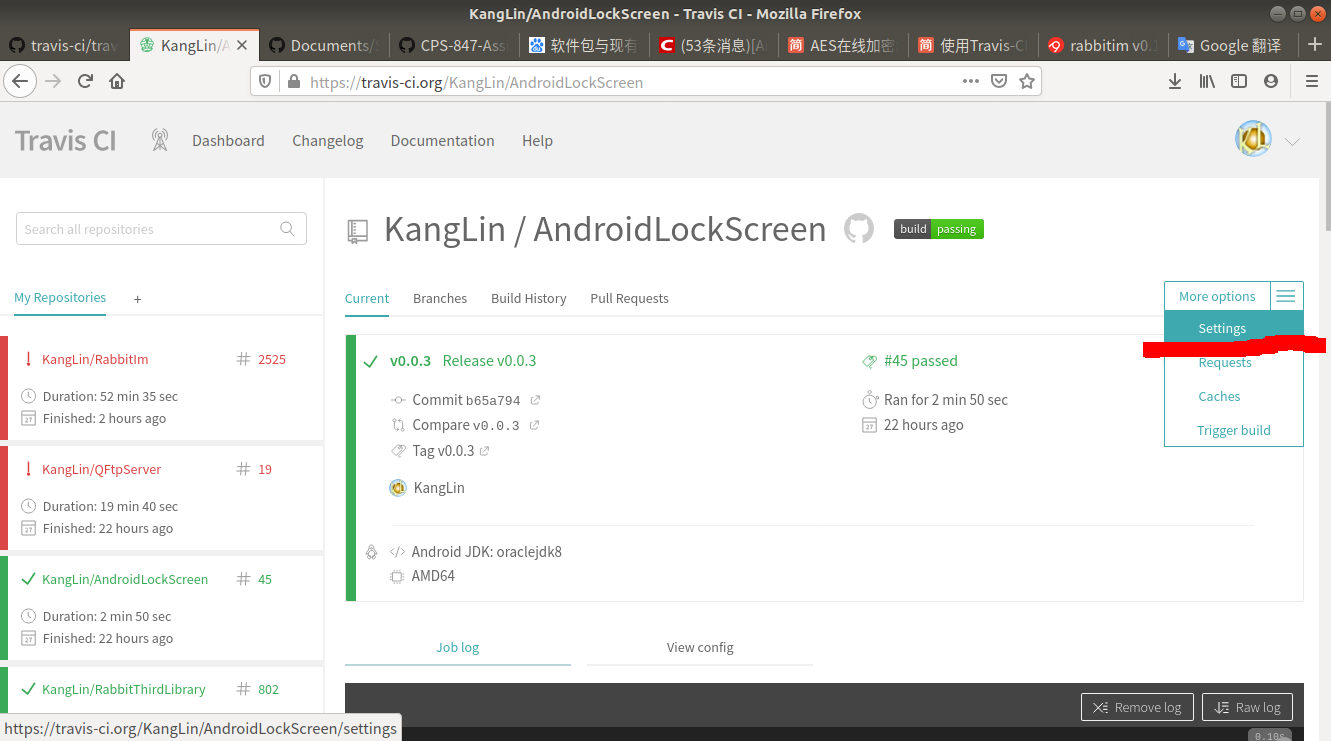Open build number 802
This screenshot has height=741, width=1331.
pyautogui.click(x=268, y=689)
